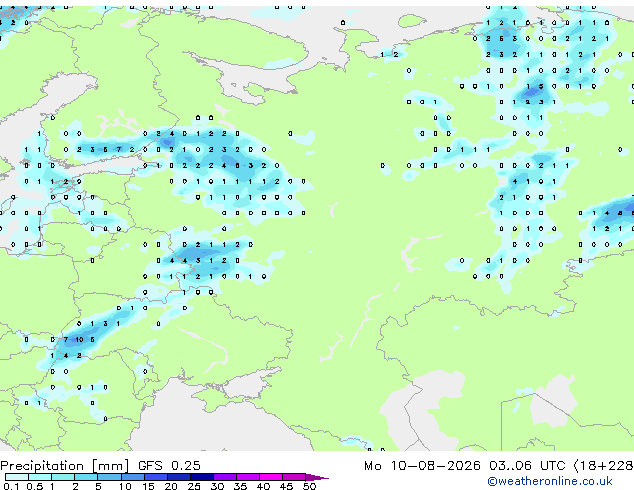634x490 pixels.
Task: Click the 2–5 mm cyan legend swatch
Action: pos(86,477)
